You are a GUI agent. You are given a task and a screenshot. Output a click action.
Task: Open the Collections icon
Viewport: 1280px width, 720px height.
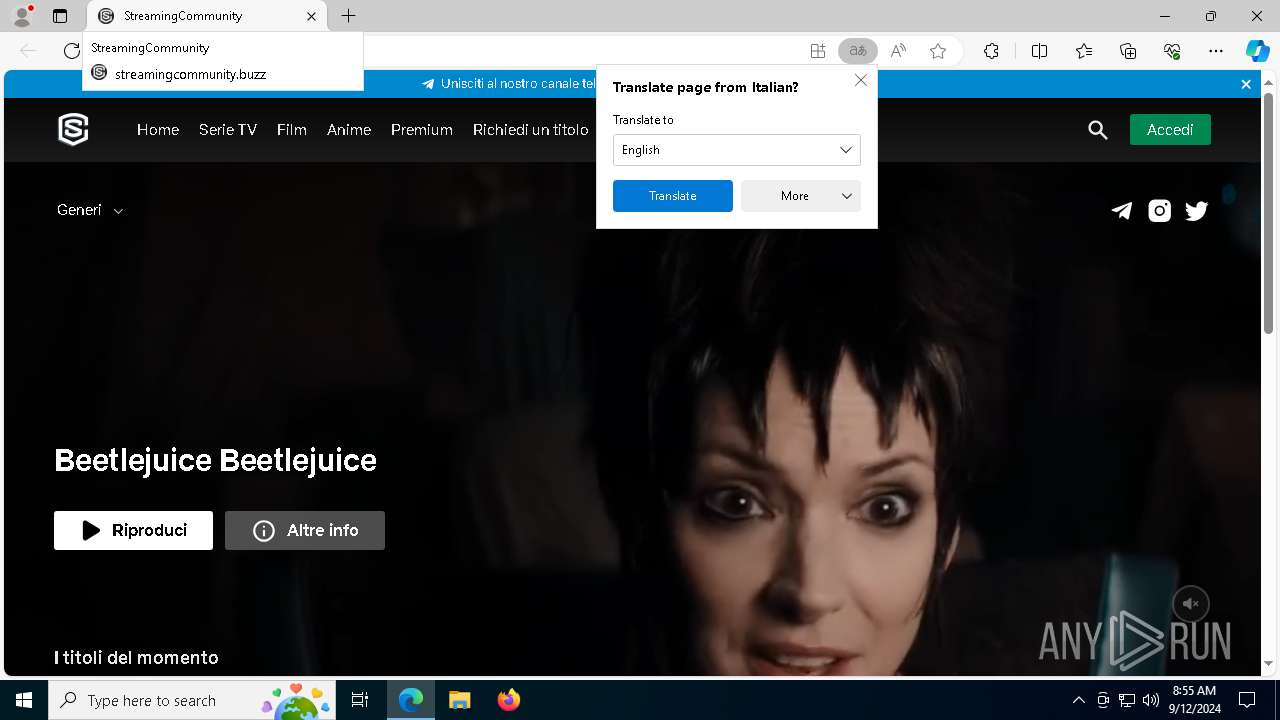click(x=1128, y=51)
